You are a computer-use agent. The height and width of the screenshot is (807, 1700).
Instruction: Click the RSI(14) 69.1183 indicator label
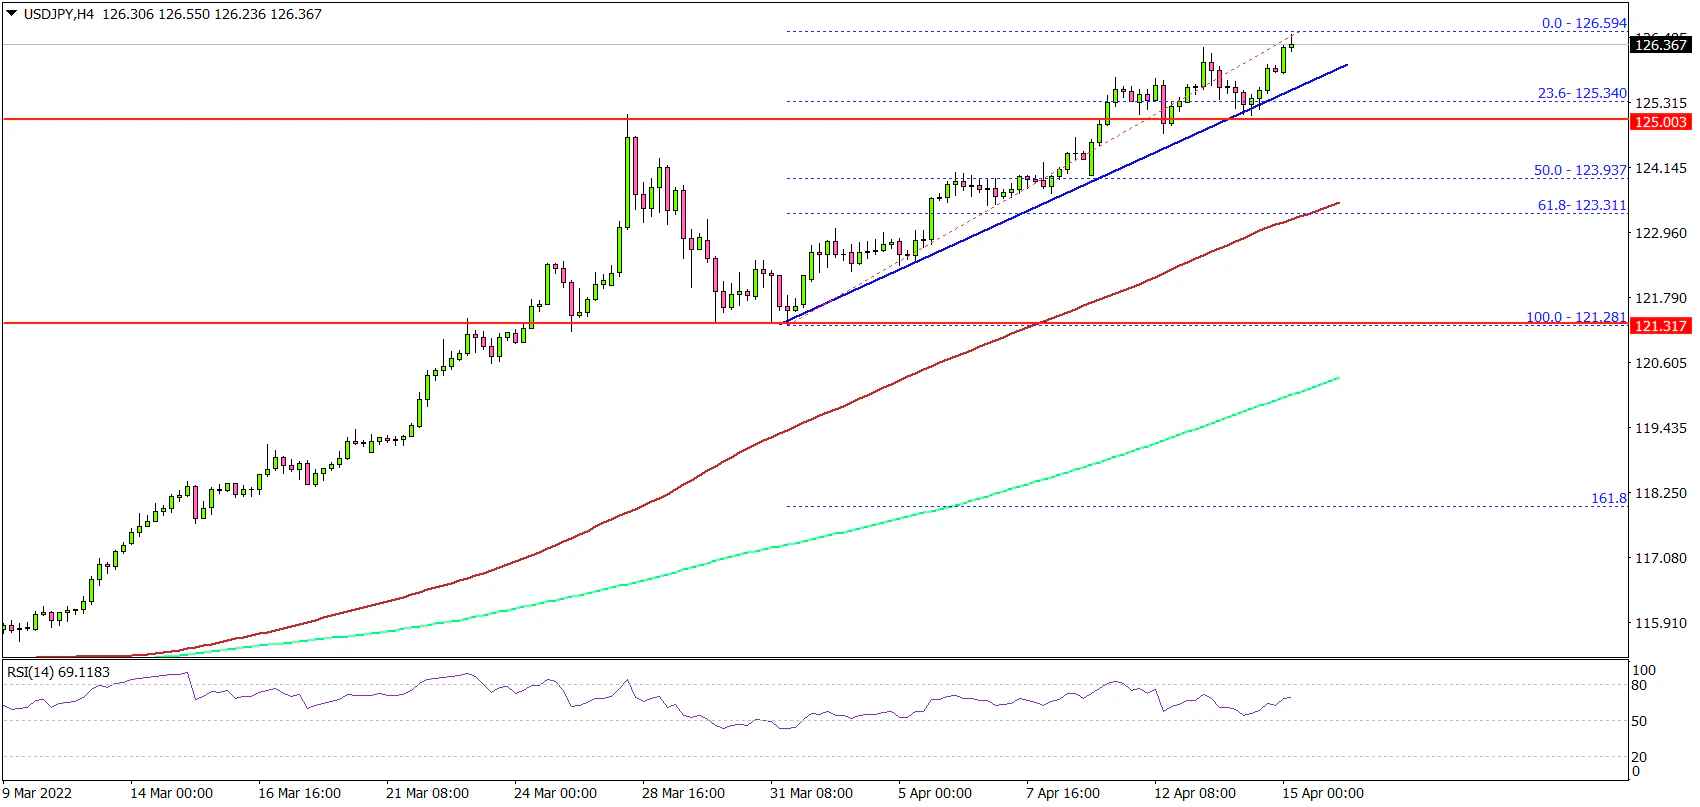point(58,672)
